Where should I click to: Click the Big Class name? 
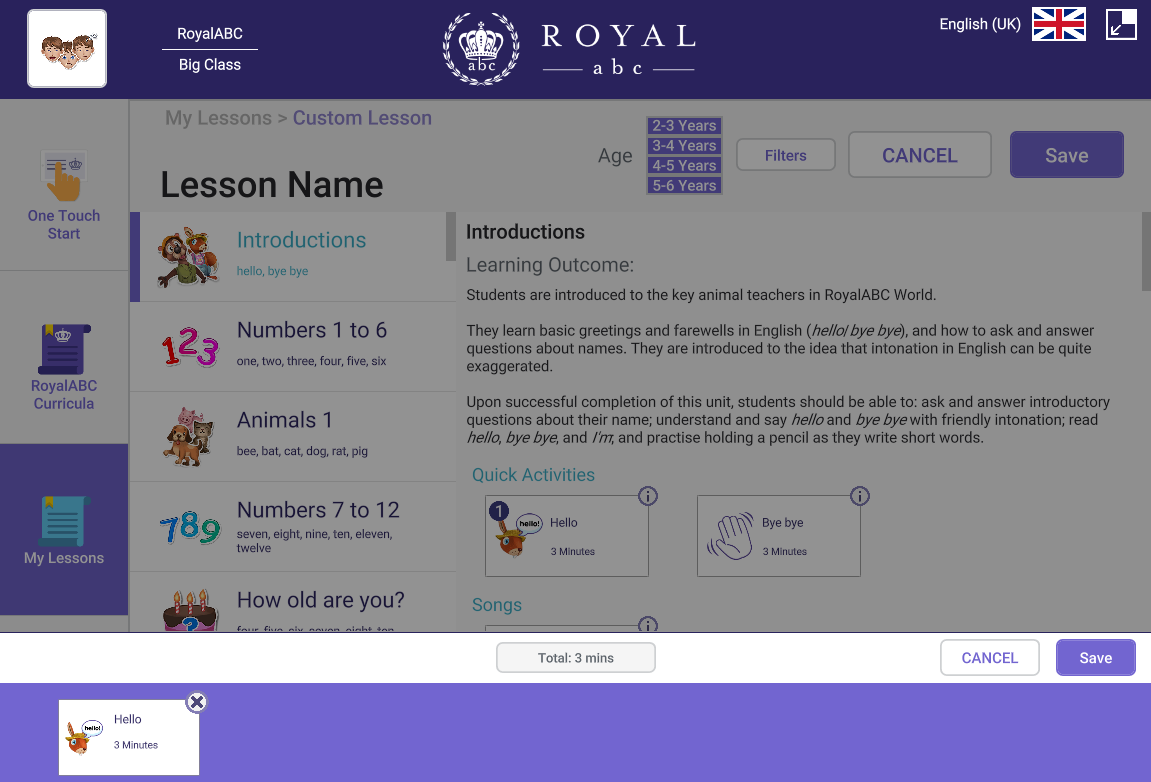click(210, 65)
